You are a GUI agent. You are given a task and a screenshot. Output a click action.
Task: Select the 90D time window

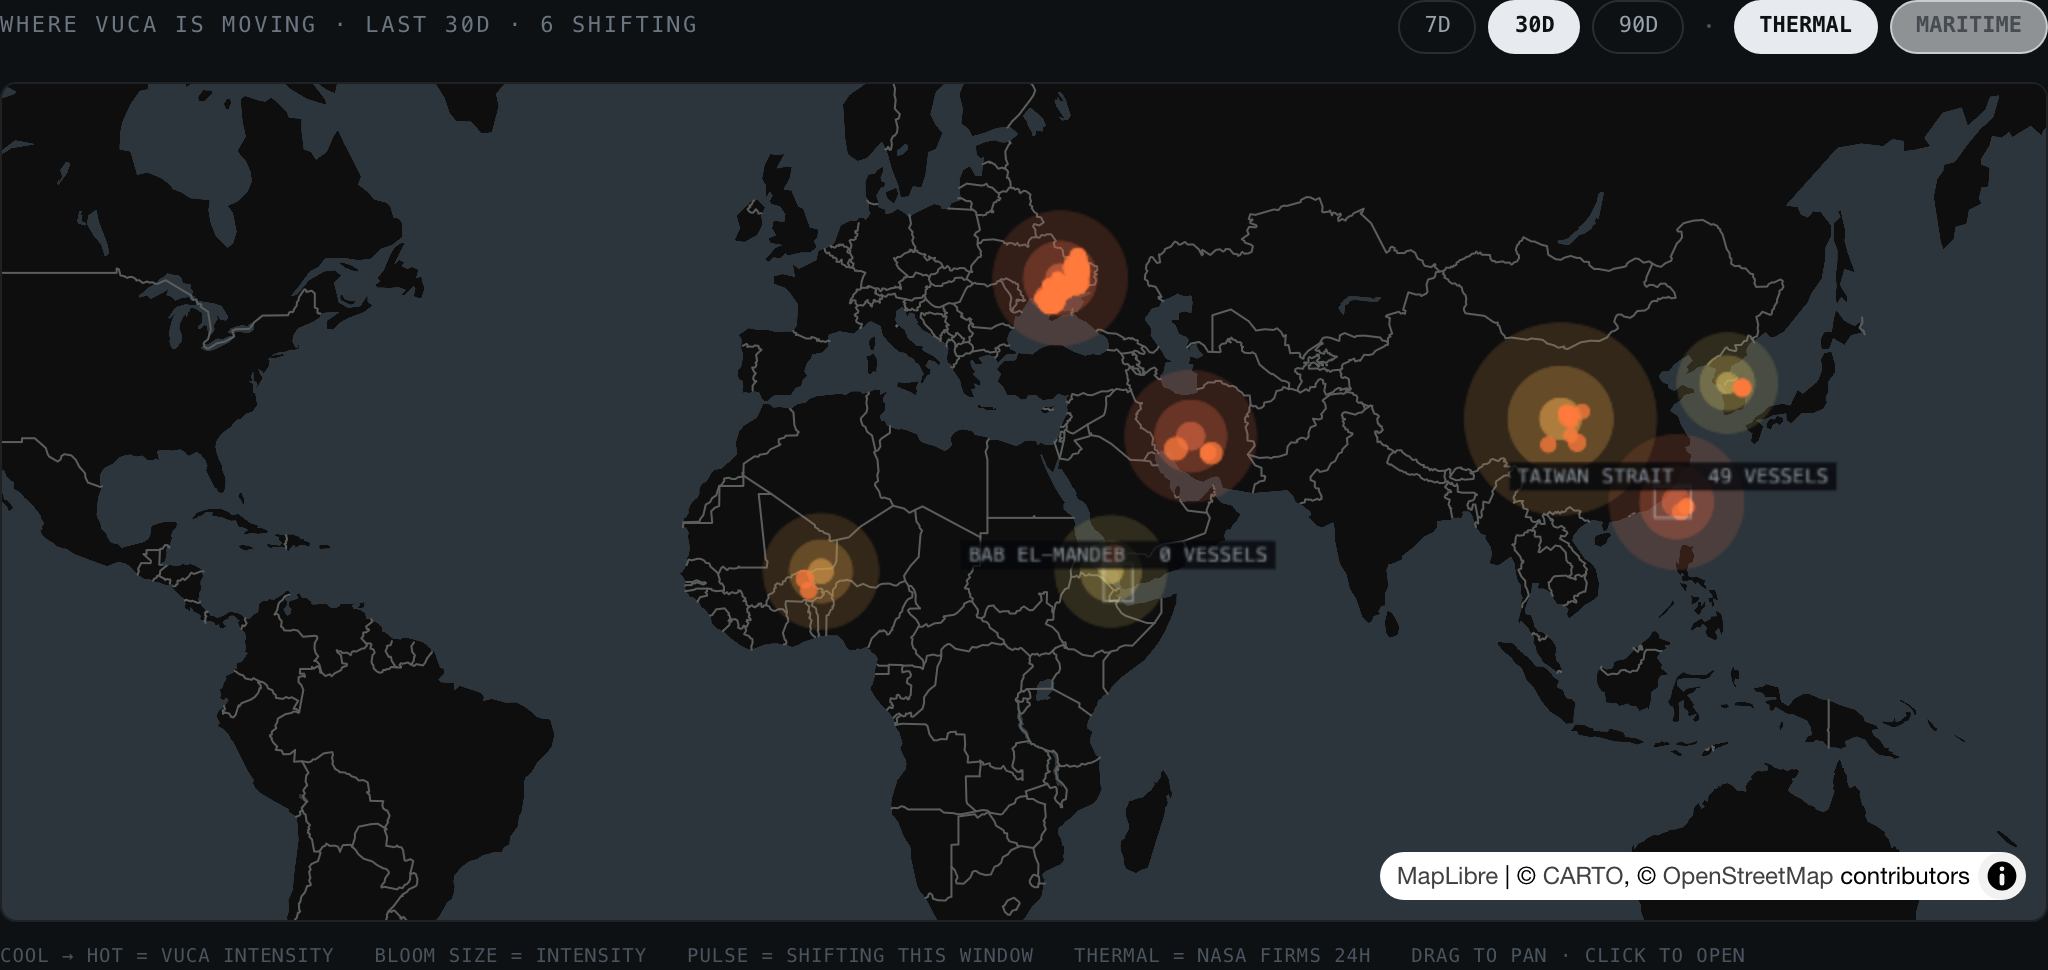tap(1638, 26)
